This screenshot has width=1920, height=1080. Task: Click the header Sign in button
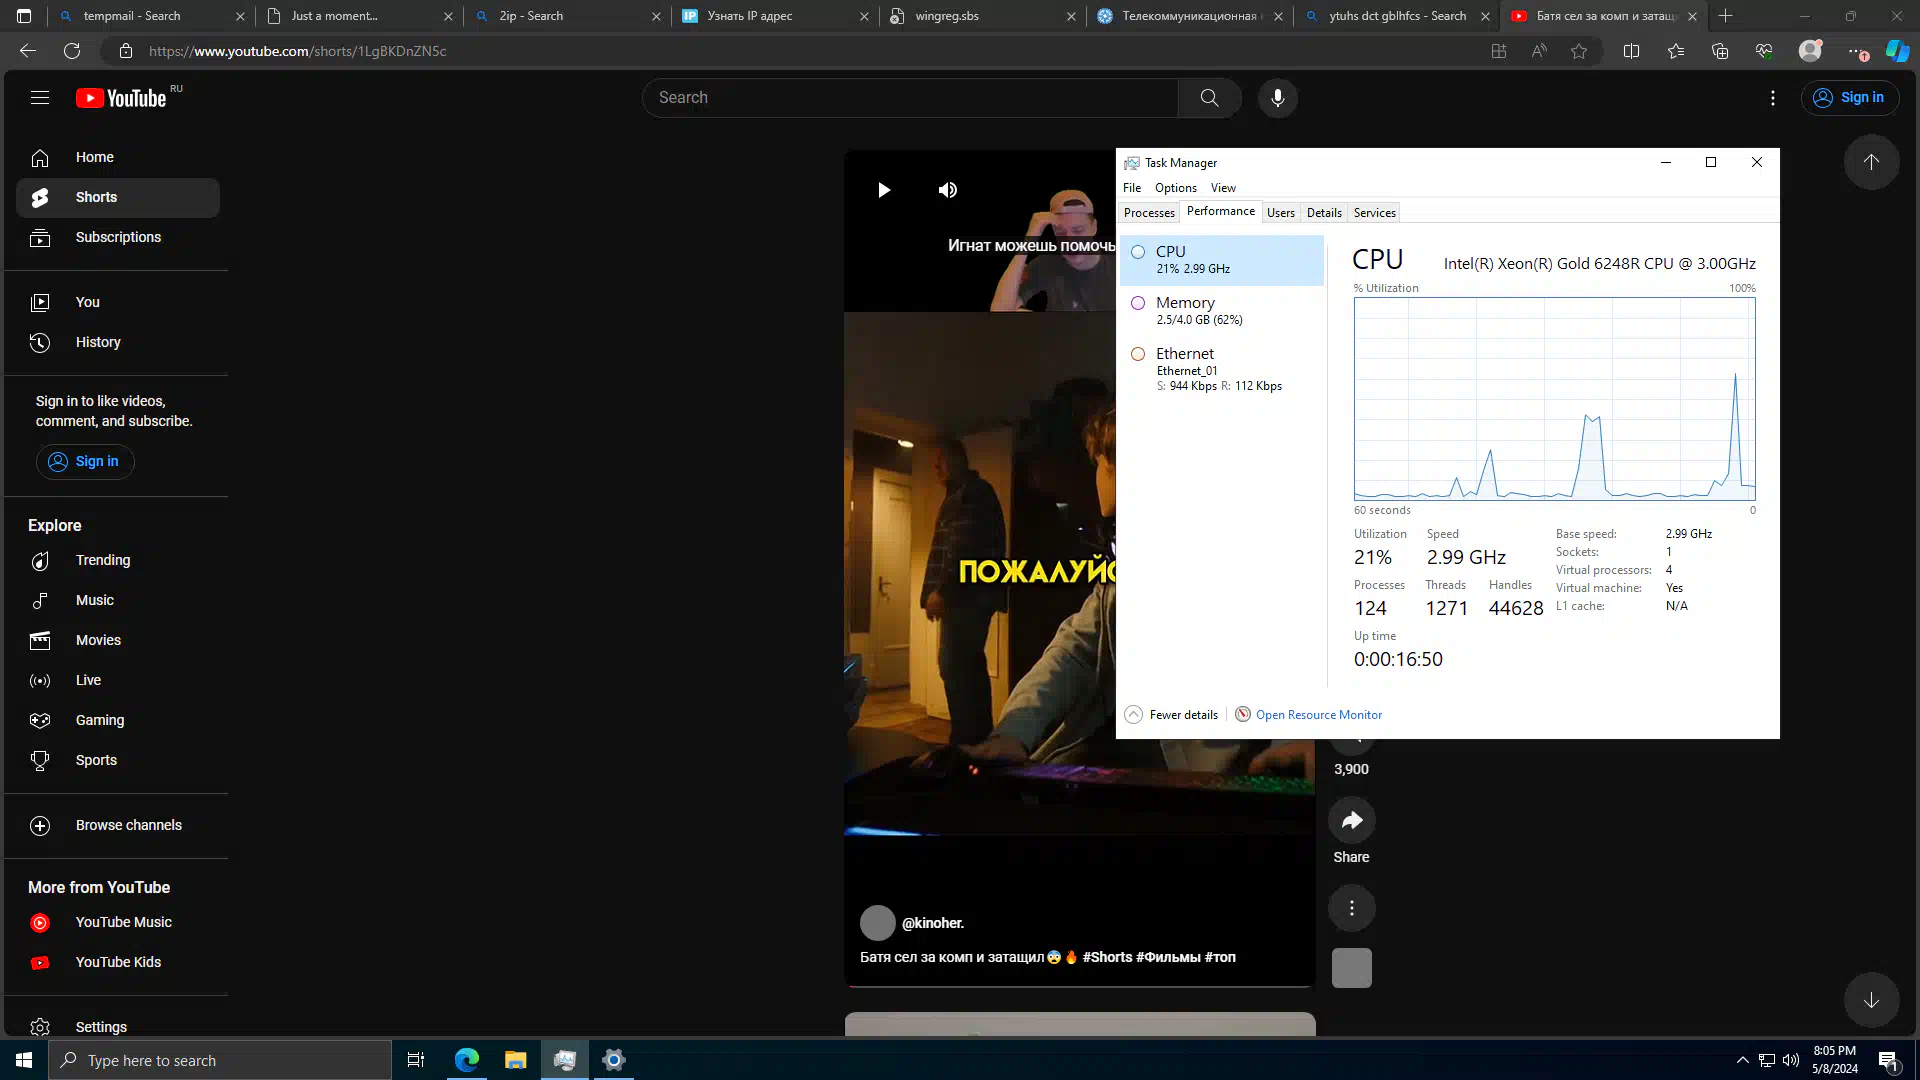click(1849, 98)
